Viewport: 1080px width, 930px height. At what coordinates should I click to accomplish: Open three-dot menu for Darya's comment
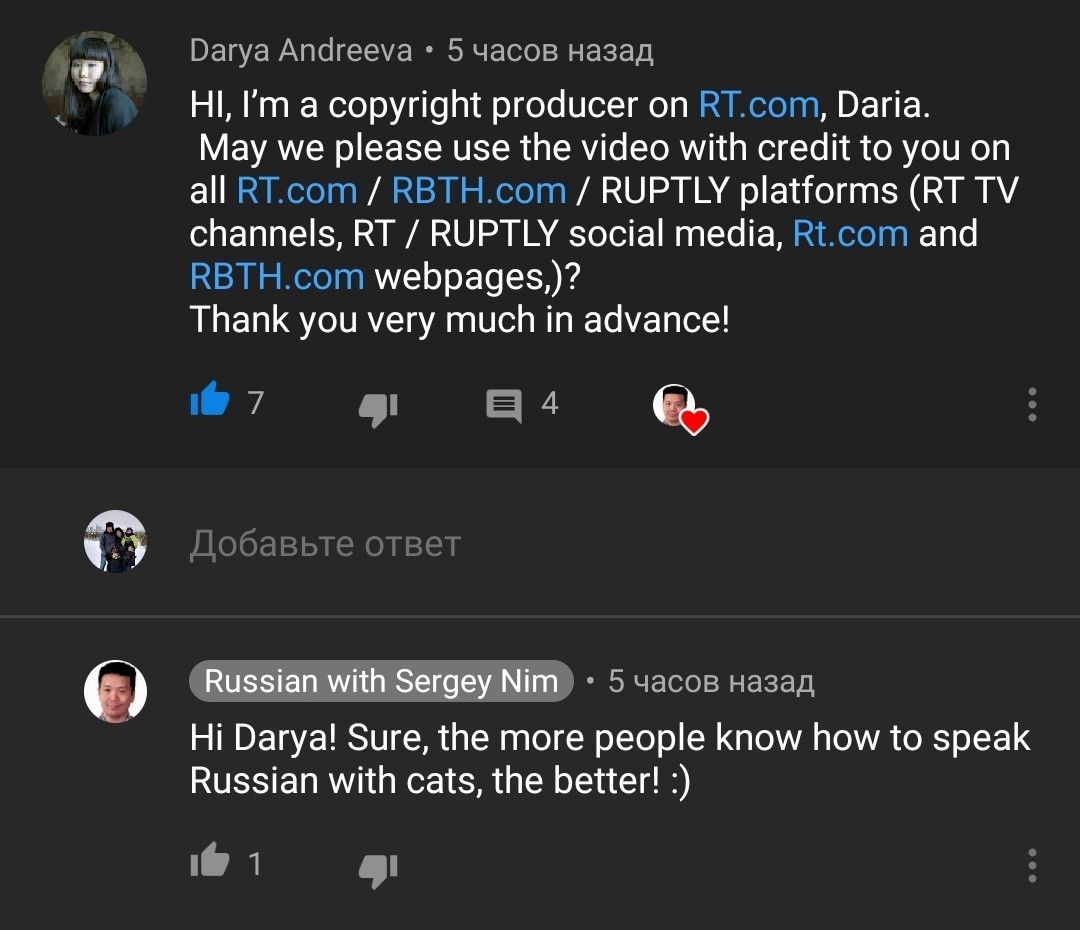pos(1032,404)
